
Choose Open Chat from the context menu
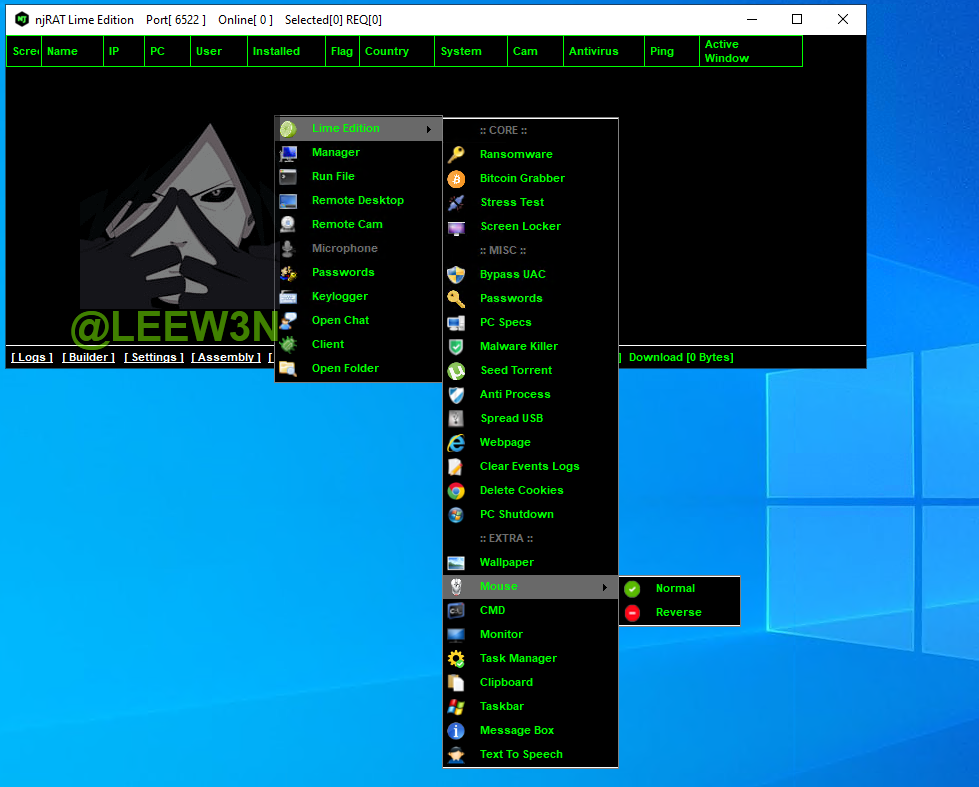point(340,320)
